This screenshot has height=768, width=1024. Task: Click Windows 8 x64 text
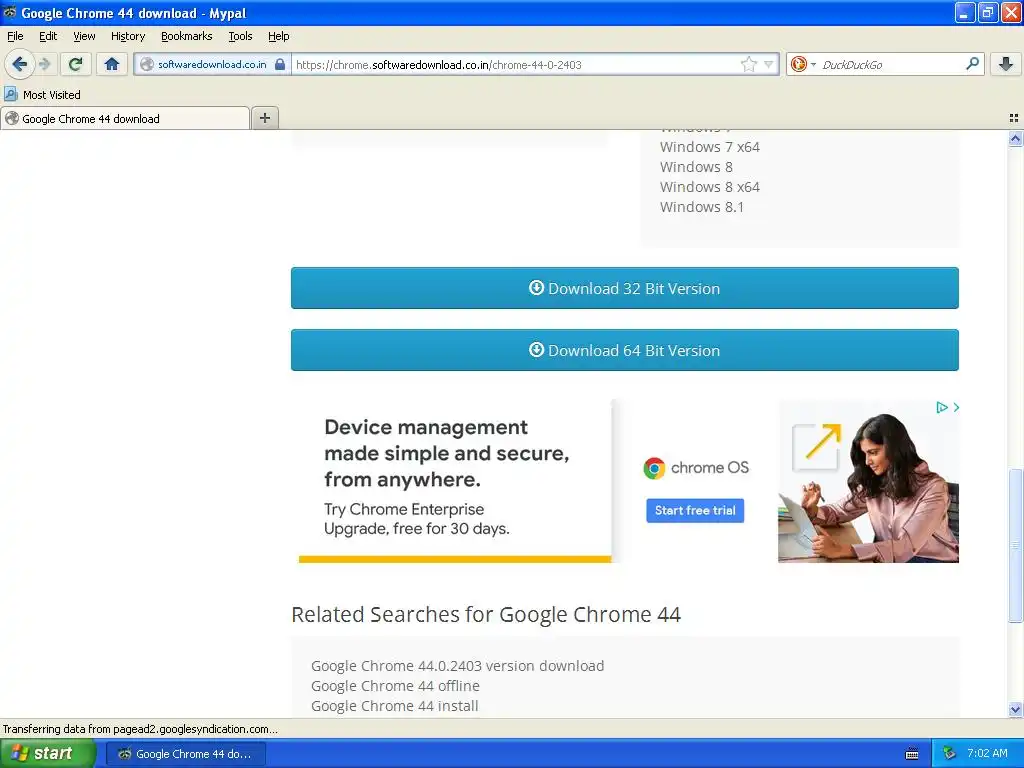[x=710, y=187]
